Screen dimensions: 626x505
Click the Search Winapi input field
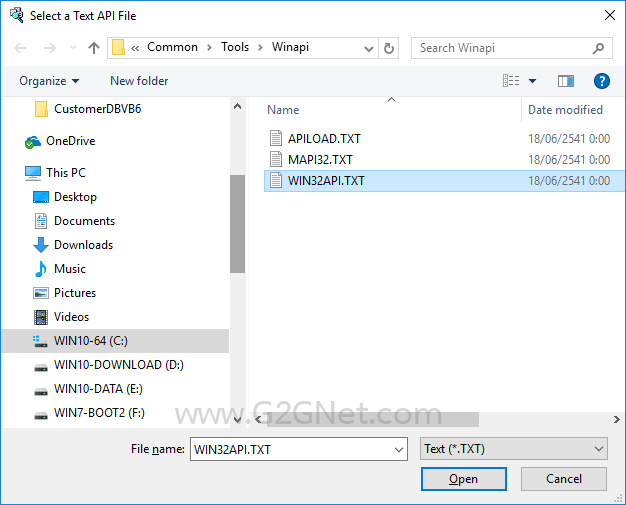(502, 48)
